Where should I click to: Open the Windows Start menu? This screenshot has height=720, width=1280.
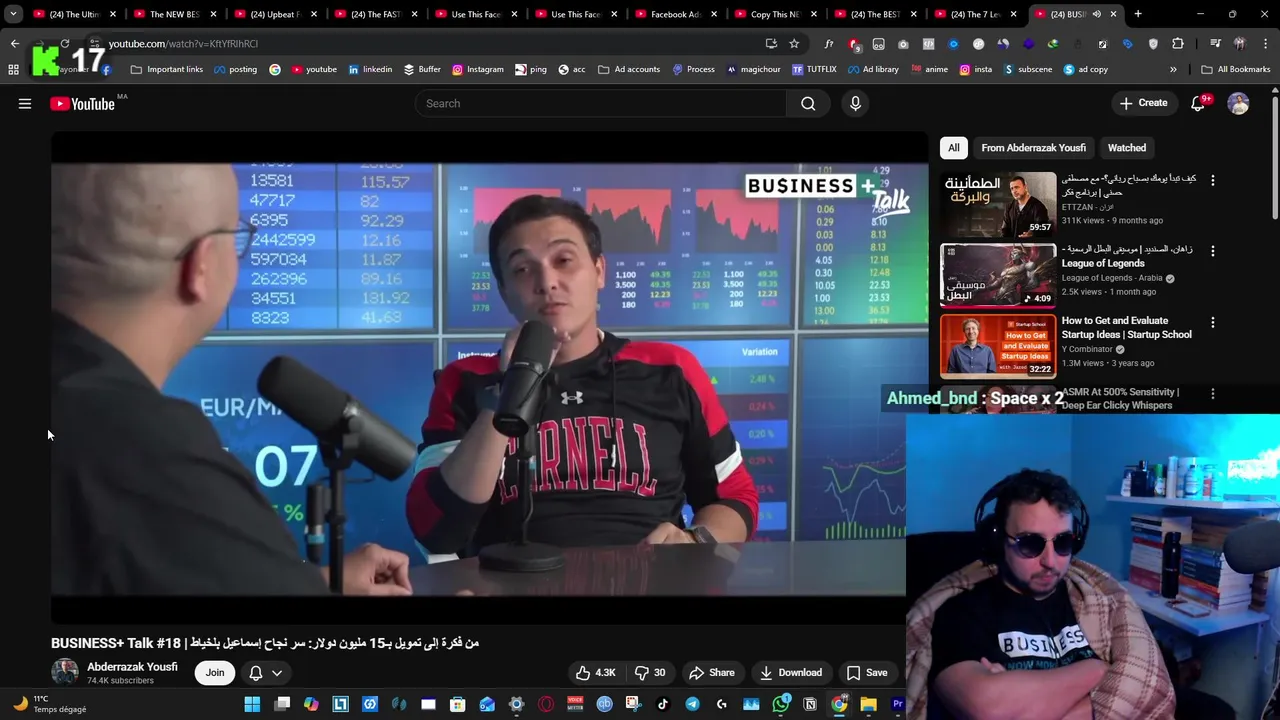click(x=252, y=704)
